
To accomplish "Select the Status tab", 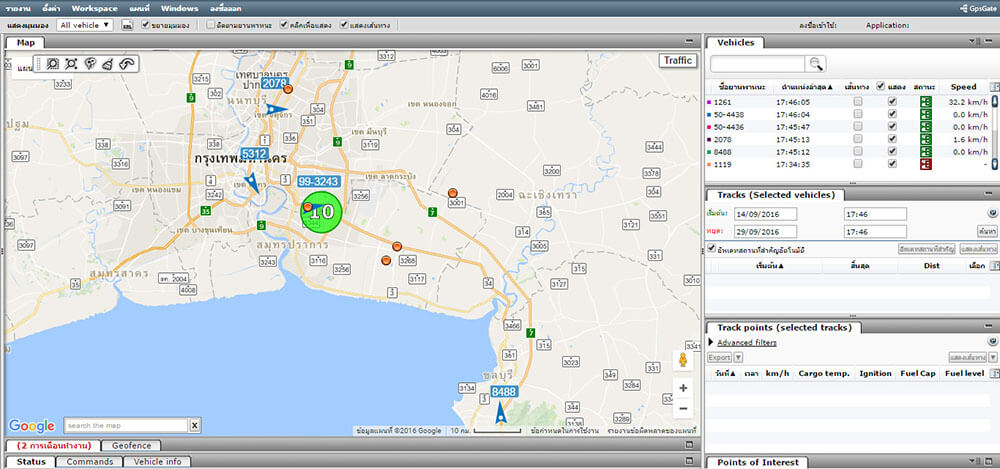I will click(31, 461).
